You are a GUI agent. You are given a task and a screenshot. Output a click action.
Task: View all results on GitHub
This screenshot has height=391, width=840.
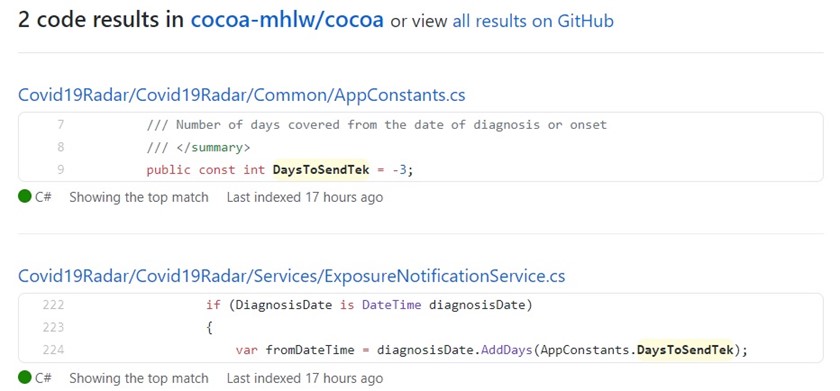tap(533, 21)
